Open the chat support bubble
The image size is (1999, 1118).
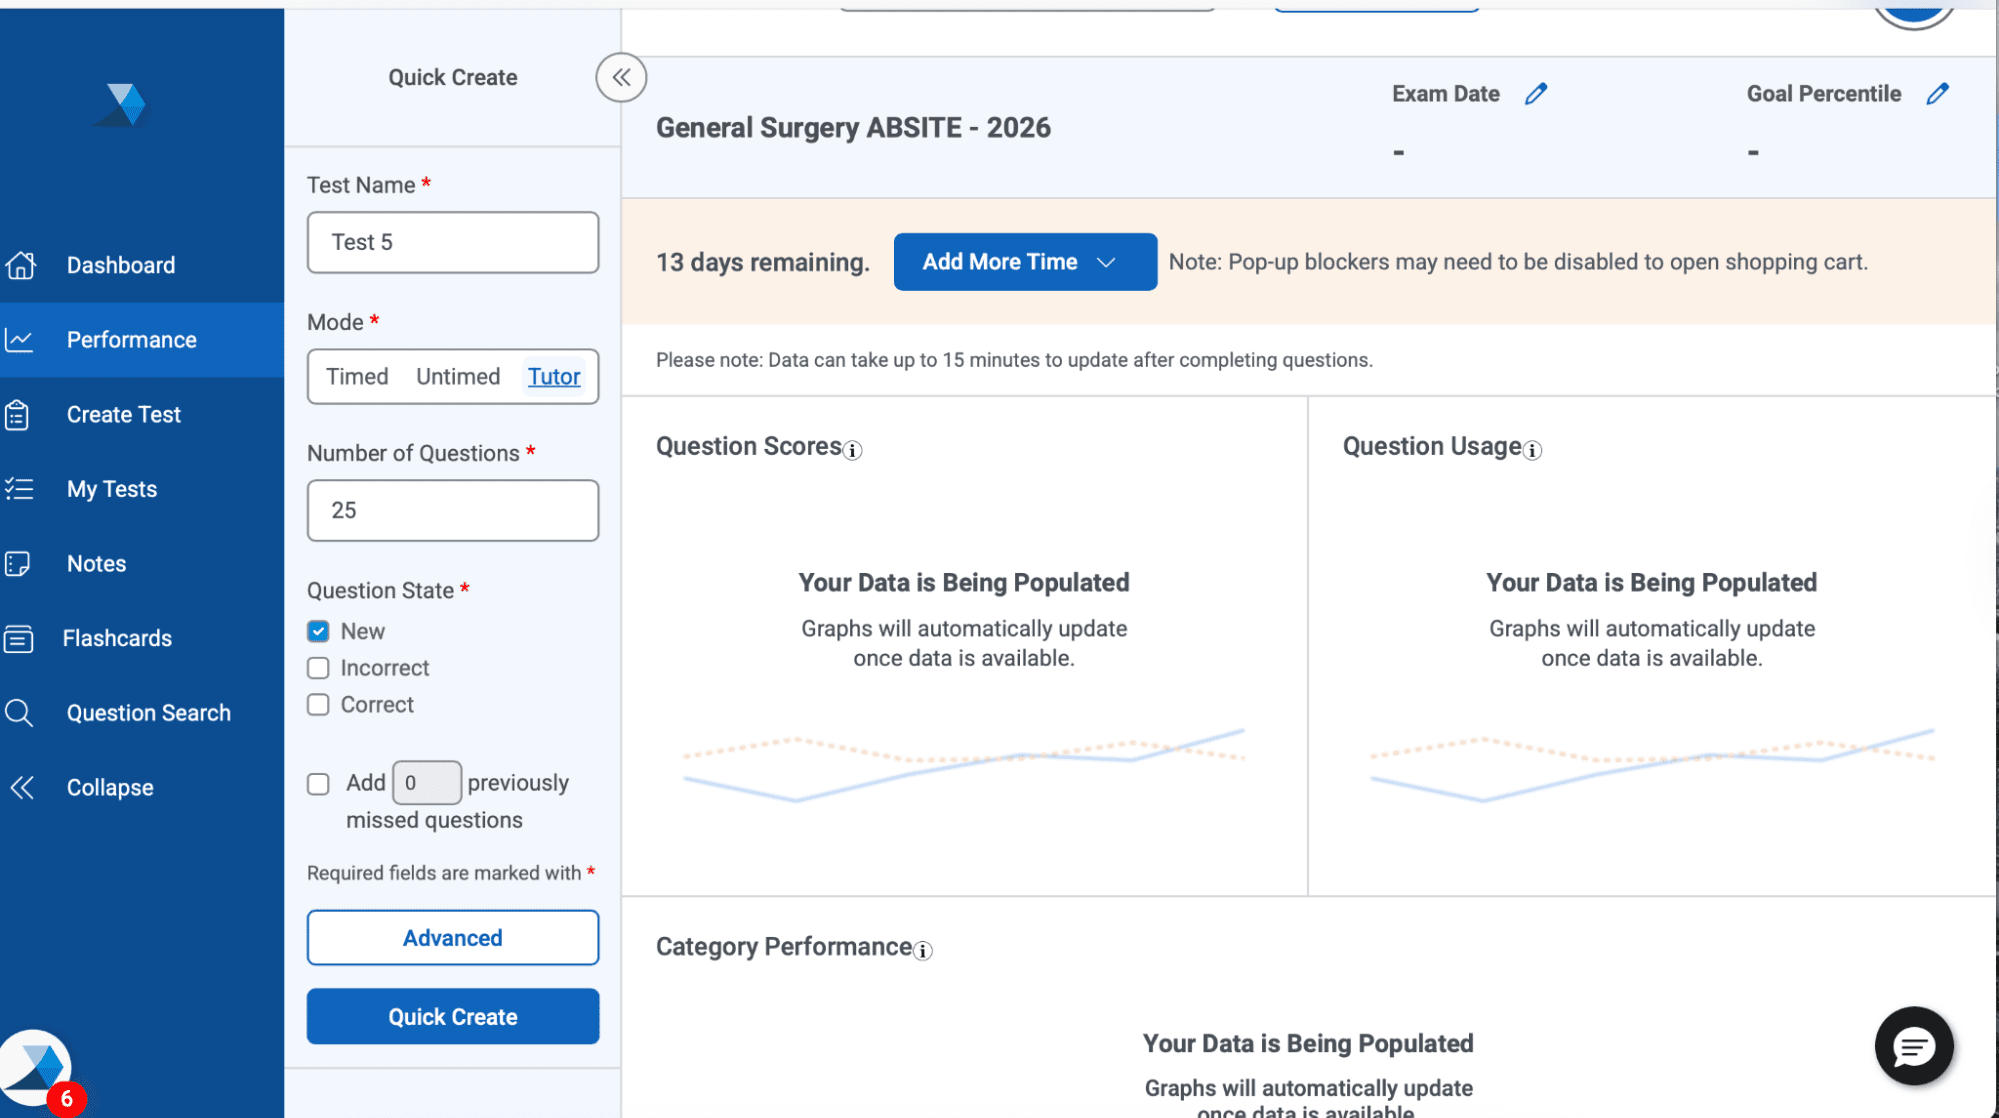1913,1046
